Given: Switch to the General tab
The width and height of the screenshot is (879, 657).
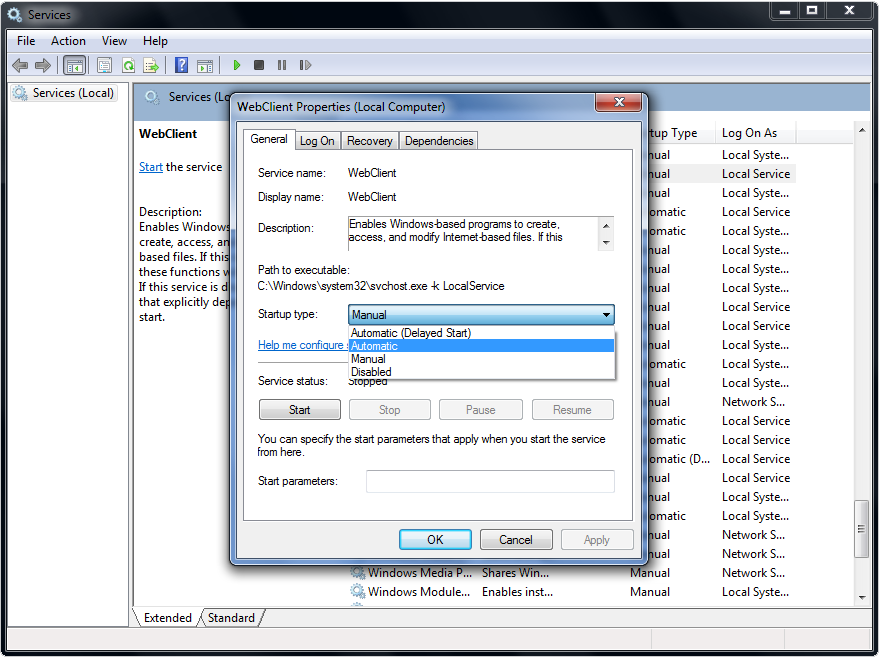Looking at the screenshot, I should 269,139.
